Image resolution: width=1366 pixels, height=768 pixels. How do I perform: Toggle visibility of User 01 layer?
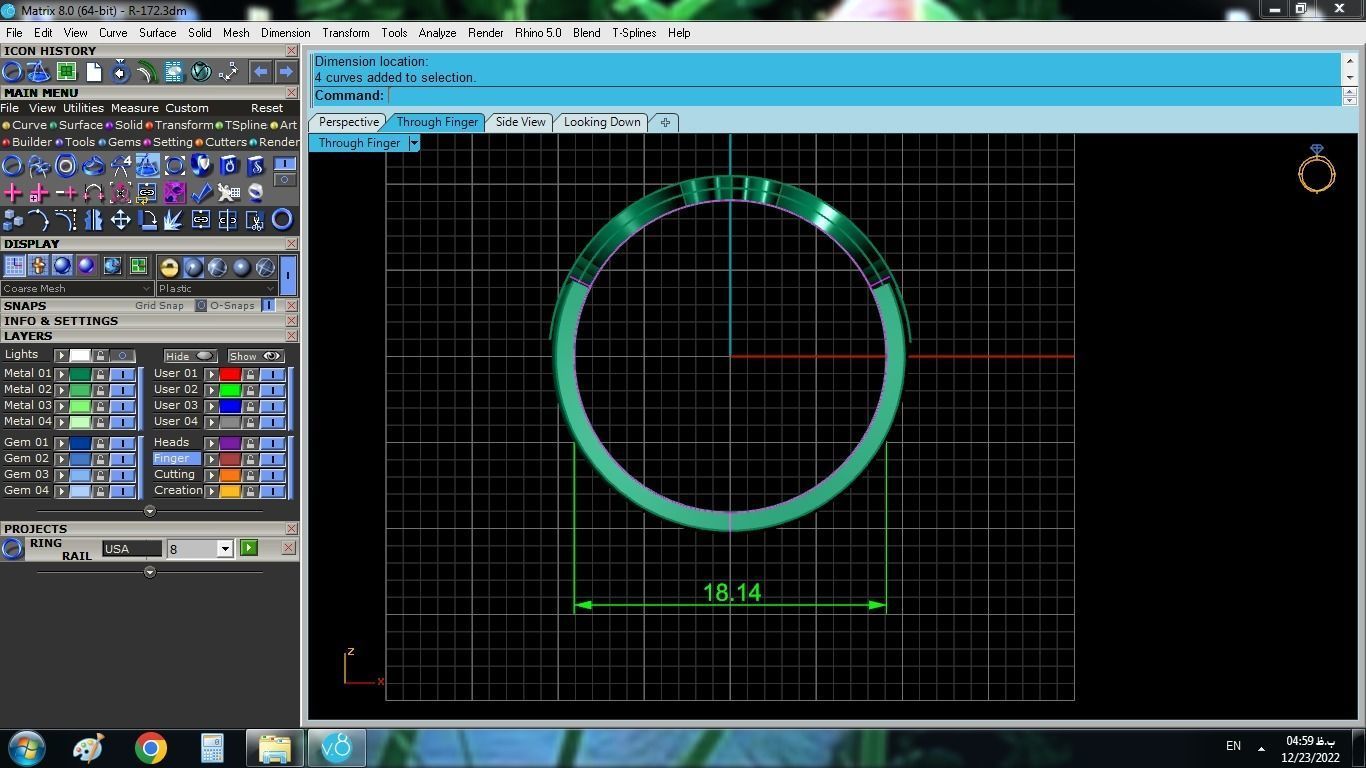272,374
